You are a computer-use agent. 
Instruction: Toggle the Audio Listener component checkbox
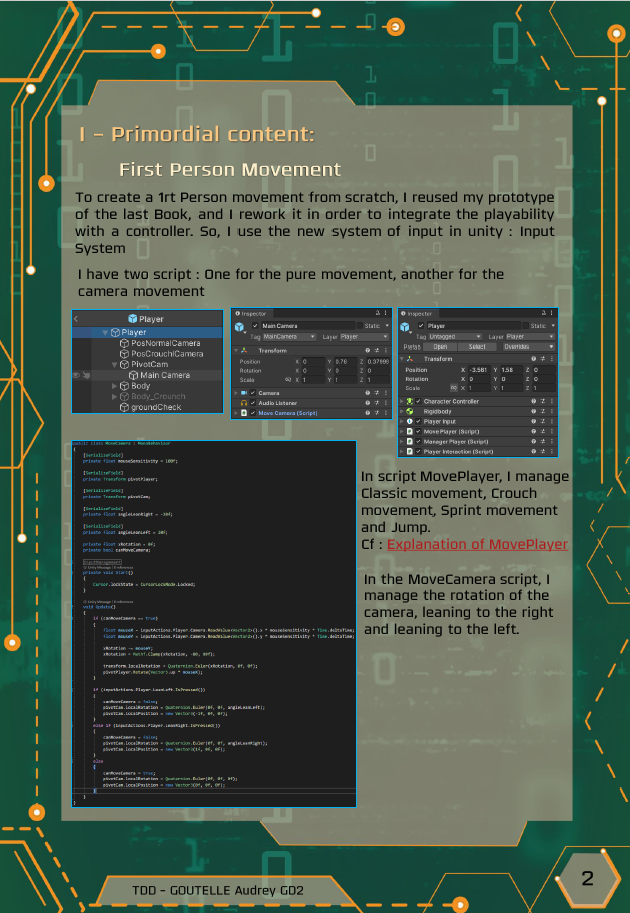coord(253,403)
